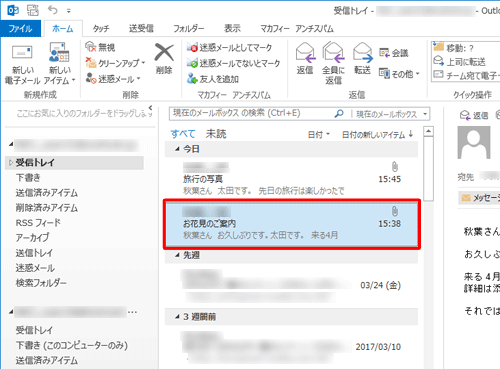Open the 旅行の写真 email
Image resolution: width=500 pixels, height=369 pixels.
pos(291,179)
